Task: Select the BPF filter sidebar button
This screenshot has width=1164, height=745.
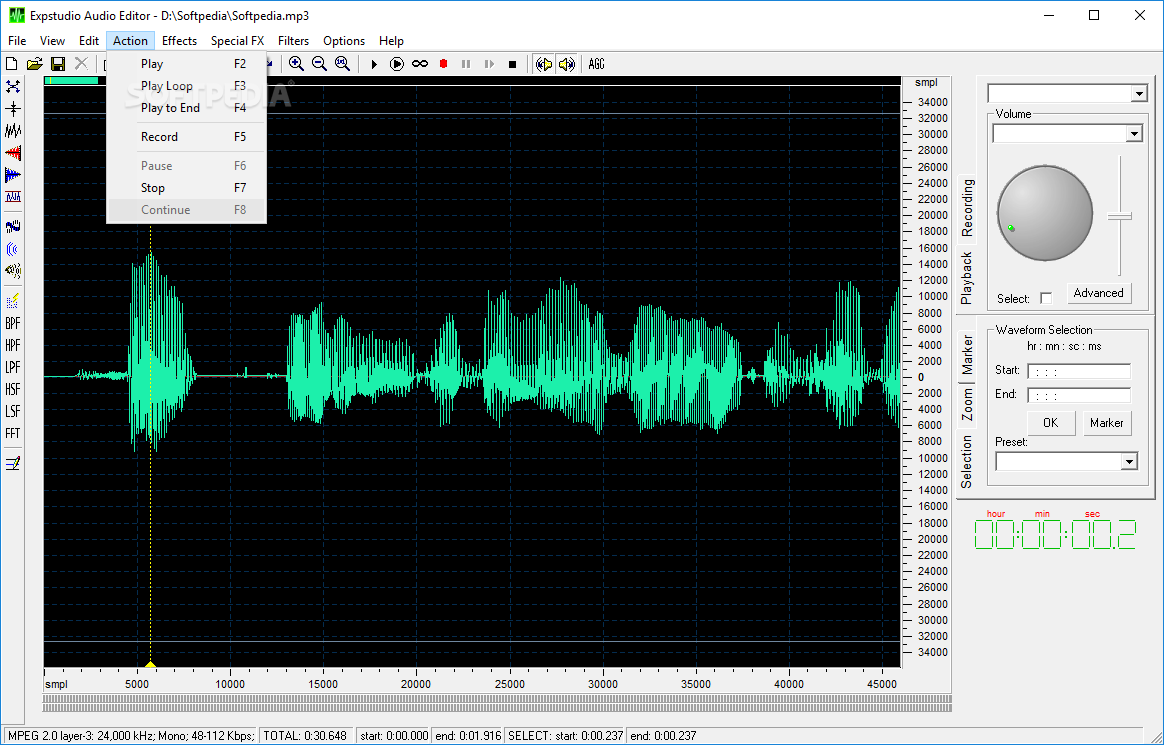Action: click(x=13, y=324)
